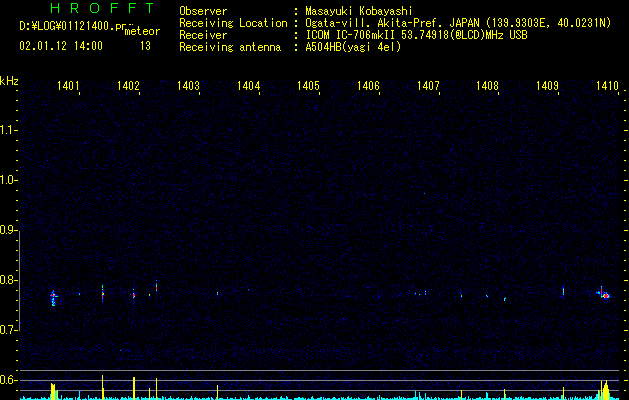The height and width of the screenshot is (400, 629).
Task: Click the HROFFT title text
Action: coord(103,8)
